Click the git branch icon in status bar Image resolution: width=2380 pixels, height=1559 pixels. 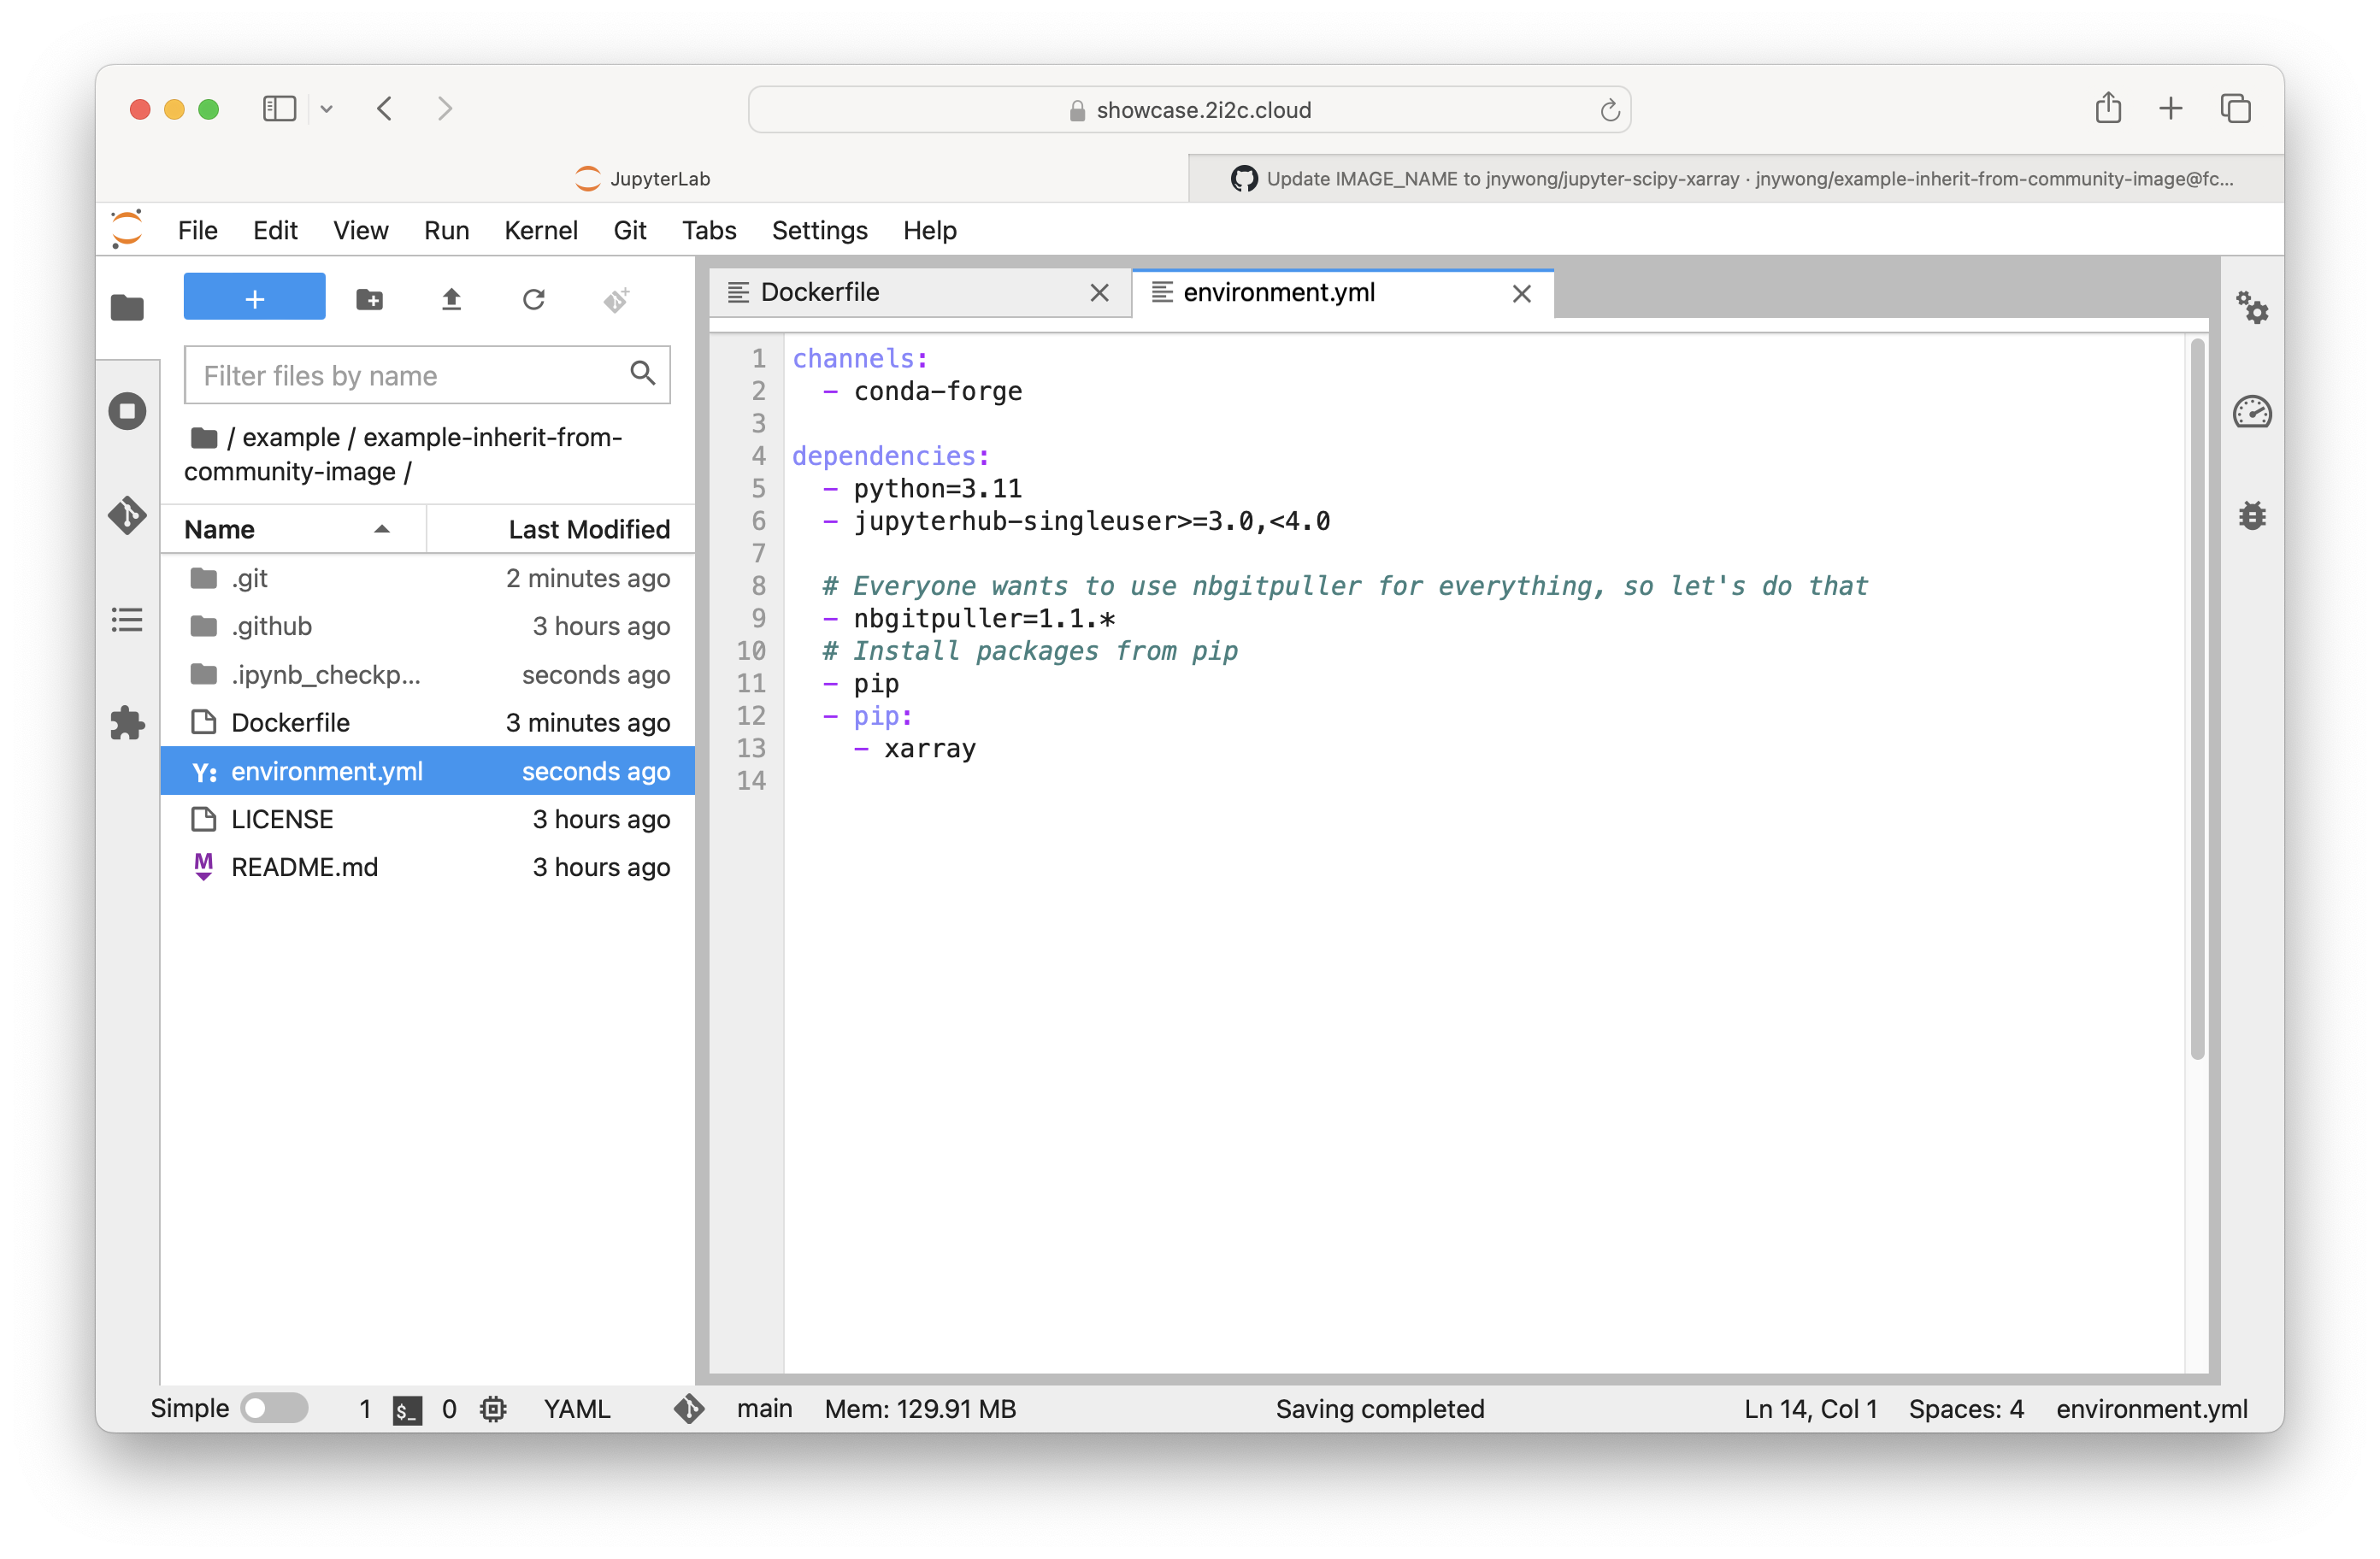[689, 1409]
